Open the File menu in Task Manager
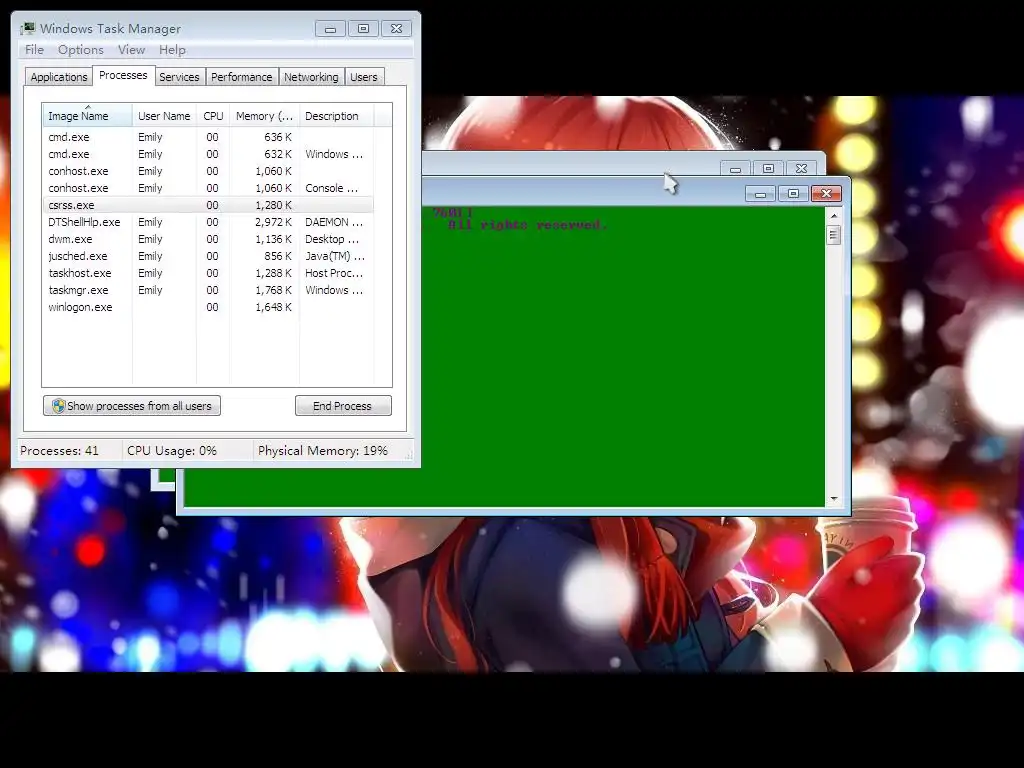 click(34, 50)
